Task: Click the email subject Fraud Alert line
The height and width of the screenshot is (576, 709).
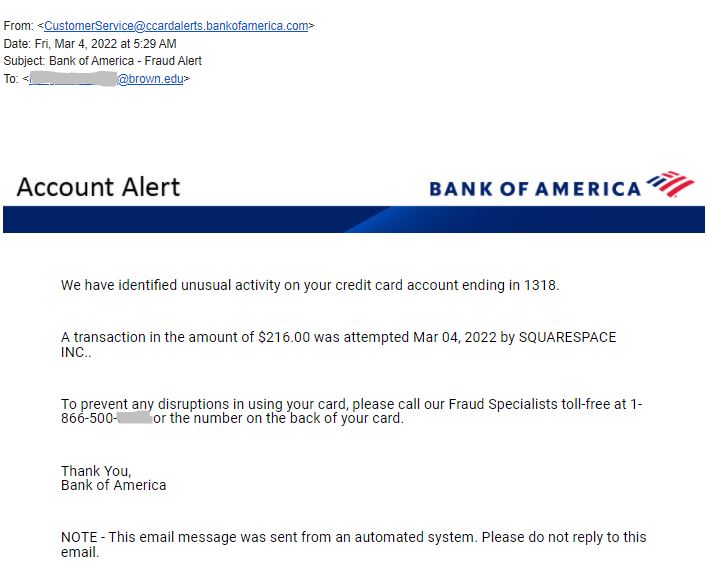Action: [x=103, y=61]
